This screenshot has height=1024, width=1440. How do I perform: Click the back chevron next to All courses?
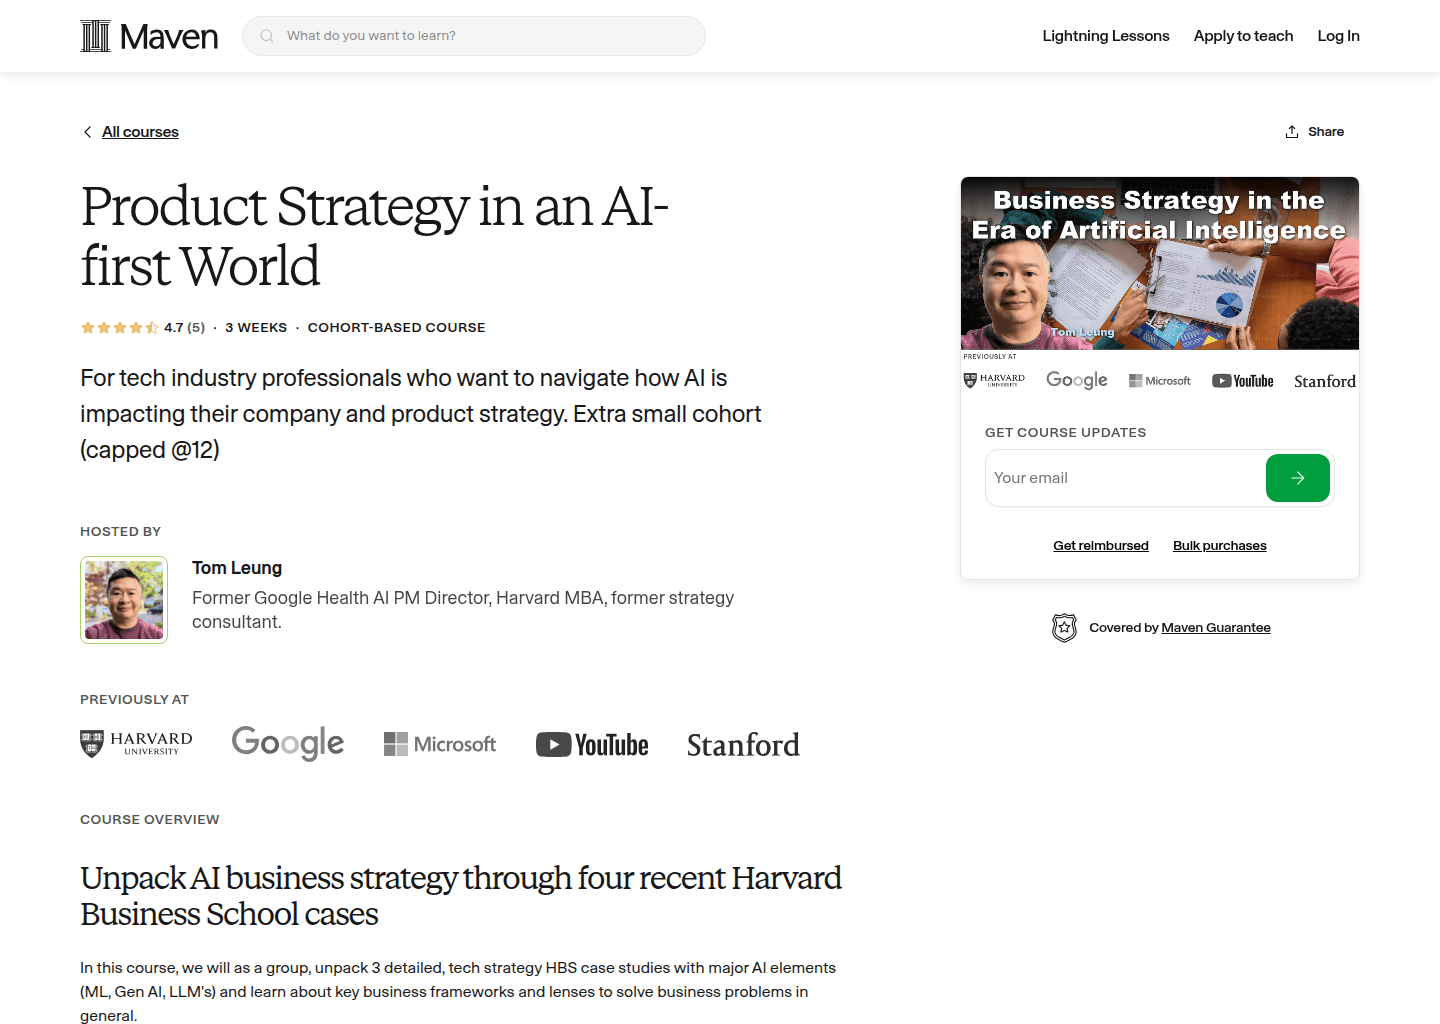87,131
